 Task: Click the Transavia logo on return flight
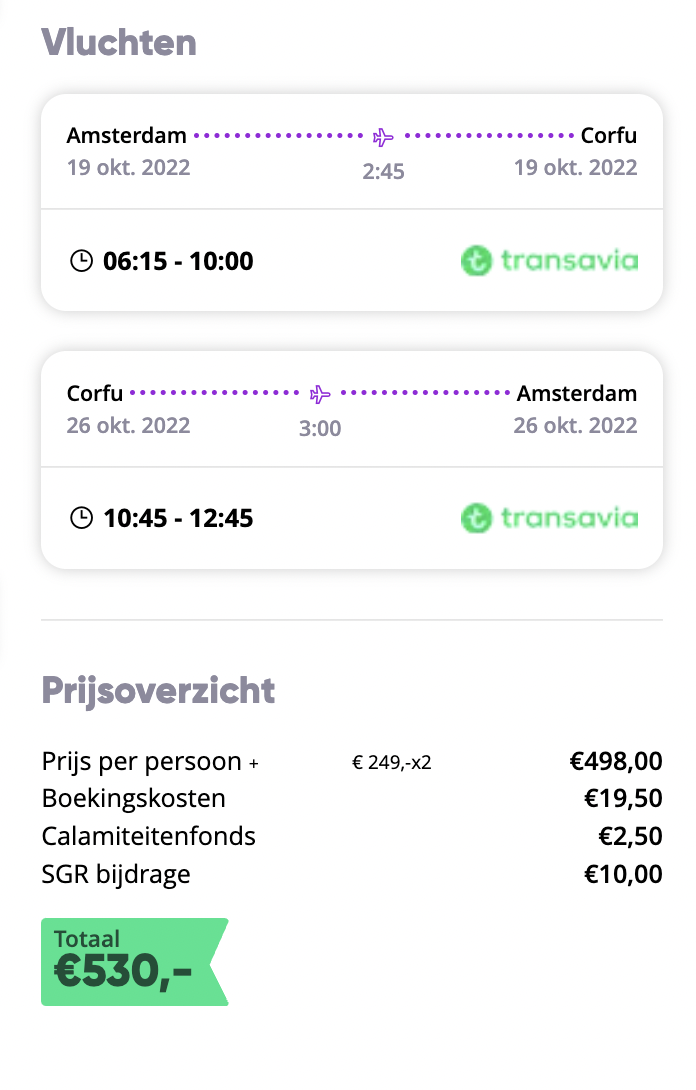click(549, 518)
